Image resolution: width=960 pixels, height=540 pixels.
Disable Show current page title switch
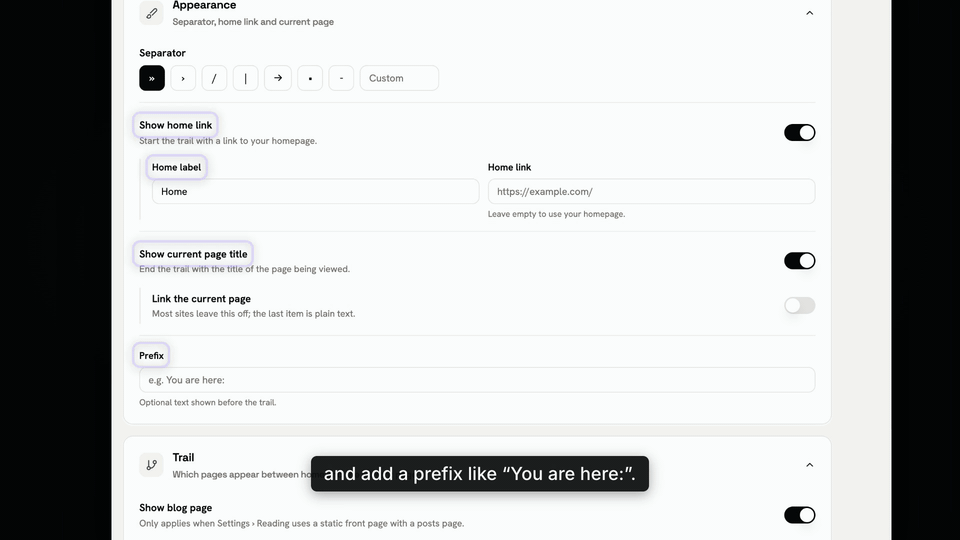pos(800,261)
